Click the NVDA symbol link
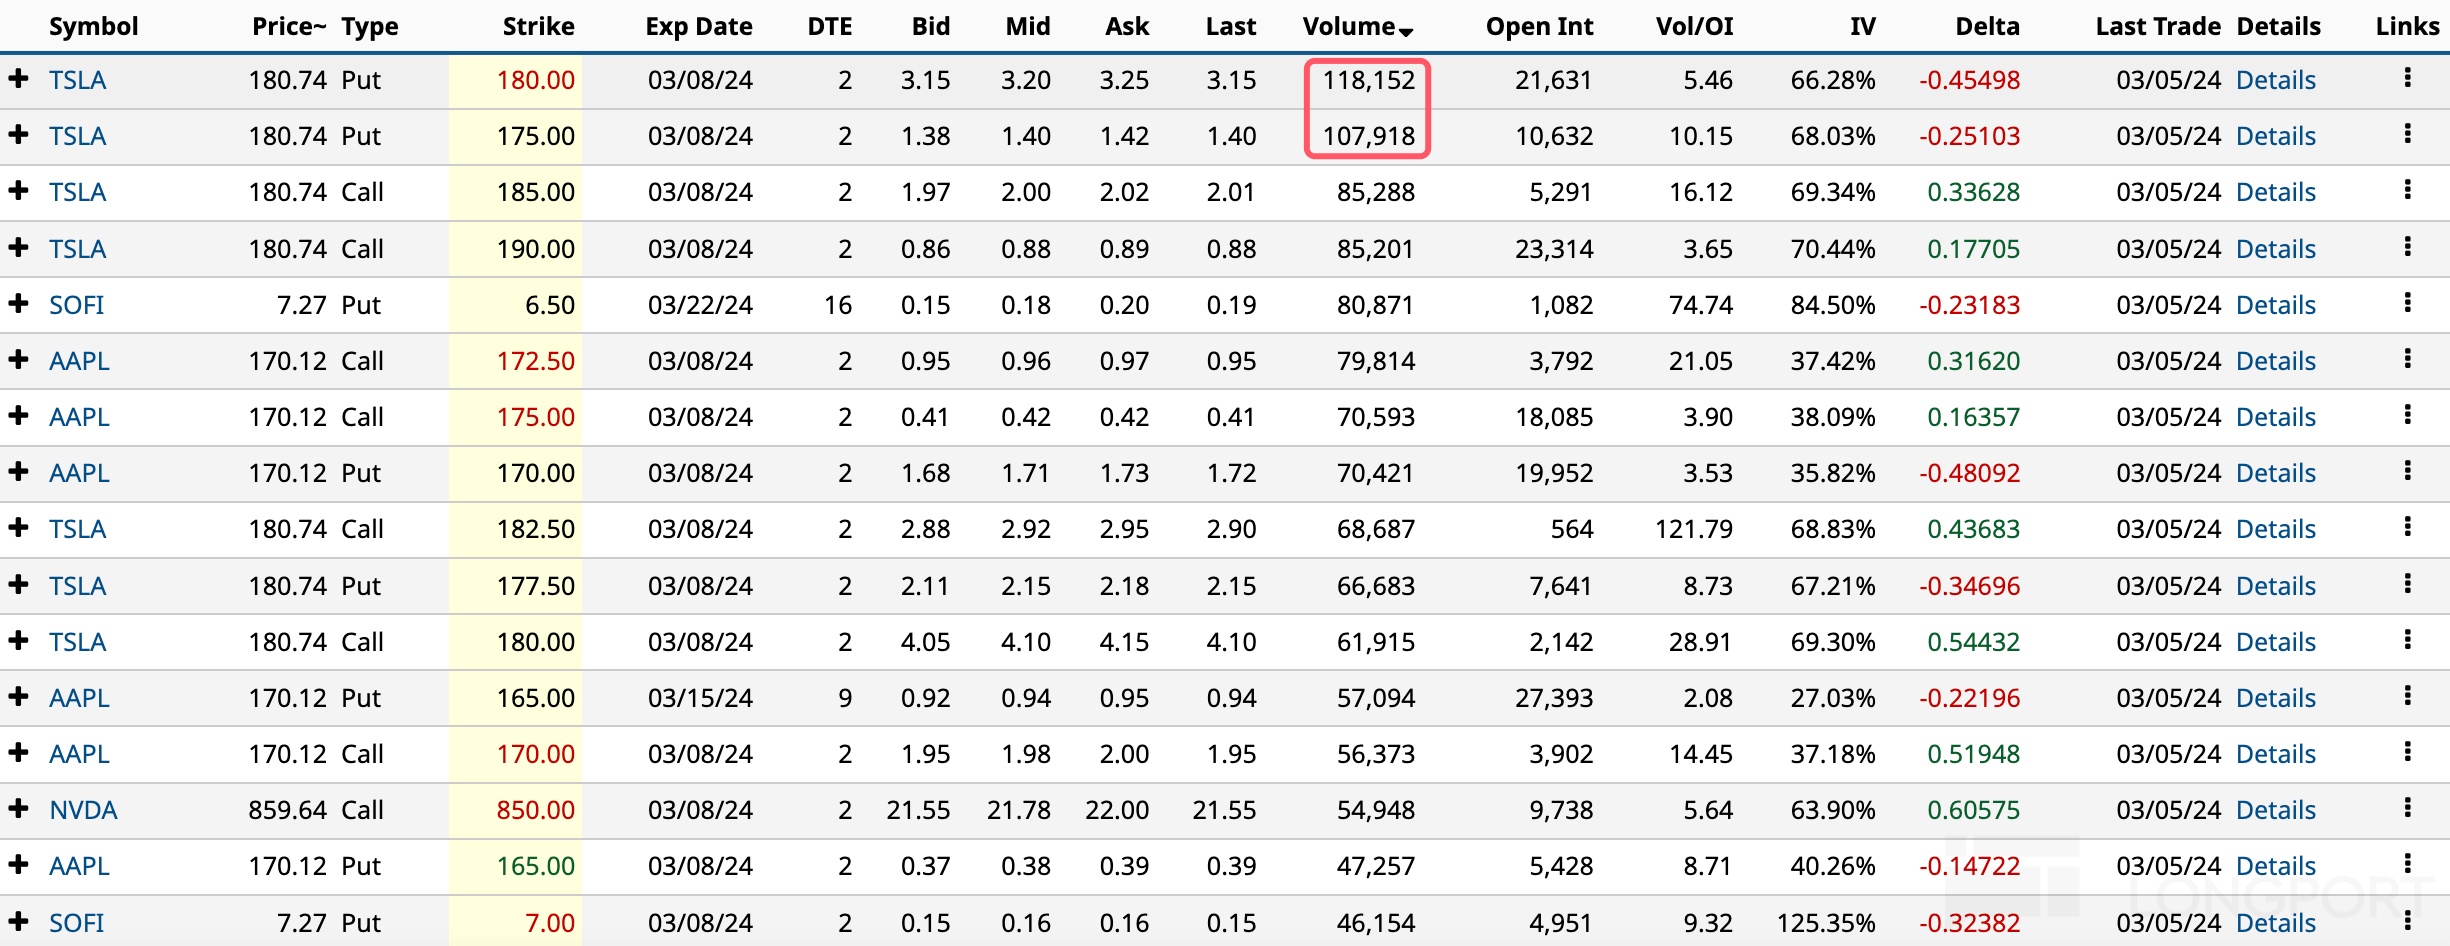 pos(83,810)
